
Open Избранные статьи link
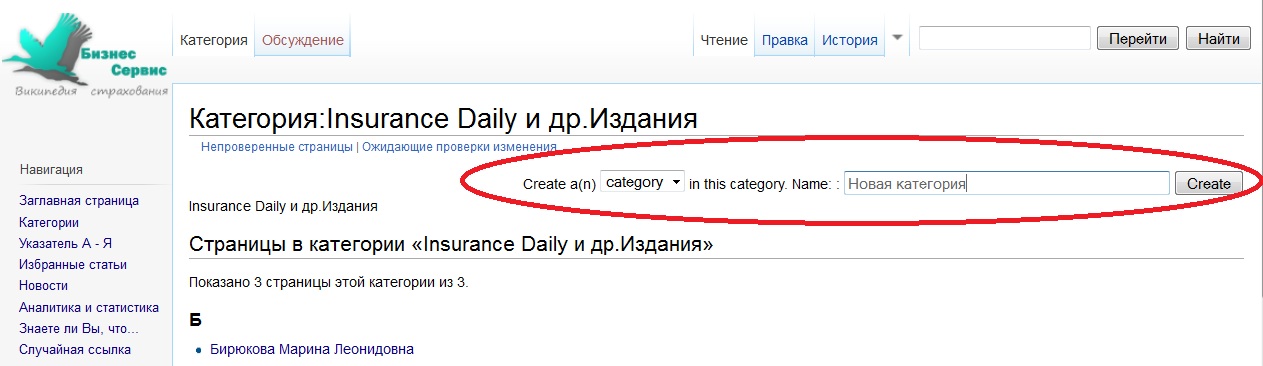[x=73, y=265]
